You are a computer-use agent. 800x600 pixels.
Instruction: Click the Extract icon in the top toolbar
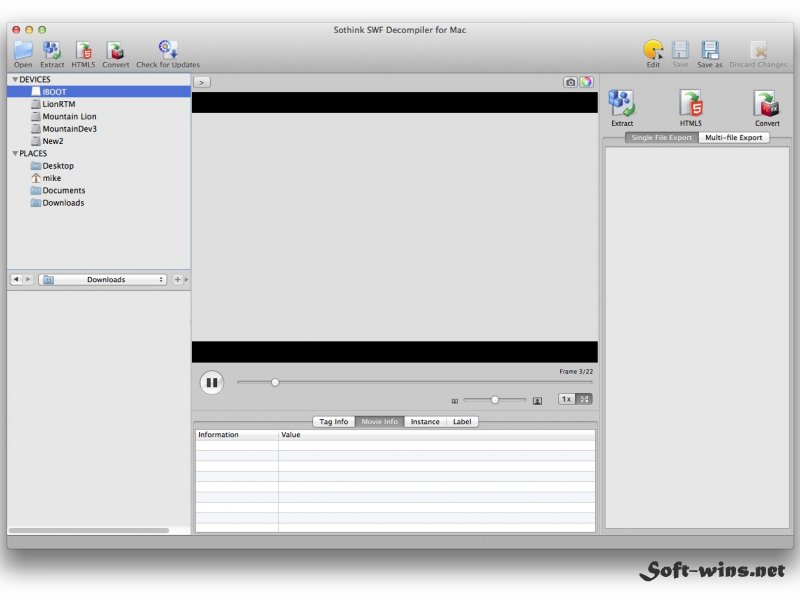pyautogui.click(x=52, y=54)
